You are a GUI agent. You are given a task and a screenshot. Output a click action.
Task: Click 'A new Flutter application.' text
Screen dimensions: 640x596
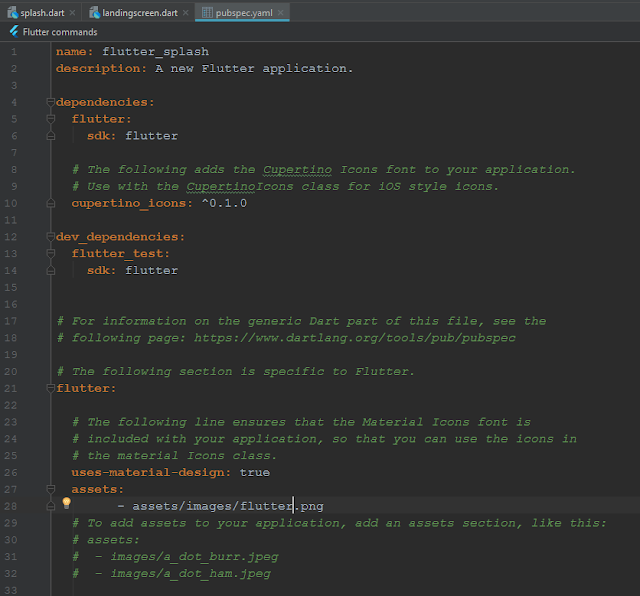point(254,69)
